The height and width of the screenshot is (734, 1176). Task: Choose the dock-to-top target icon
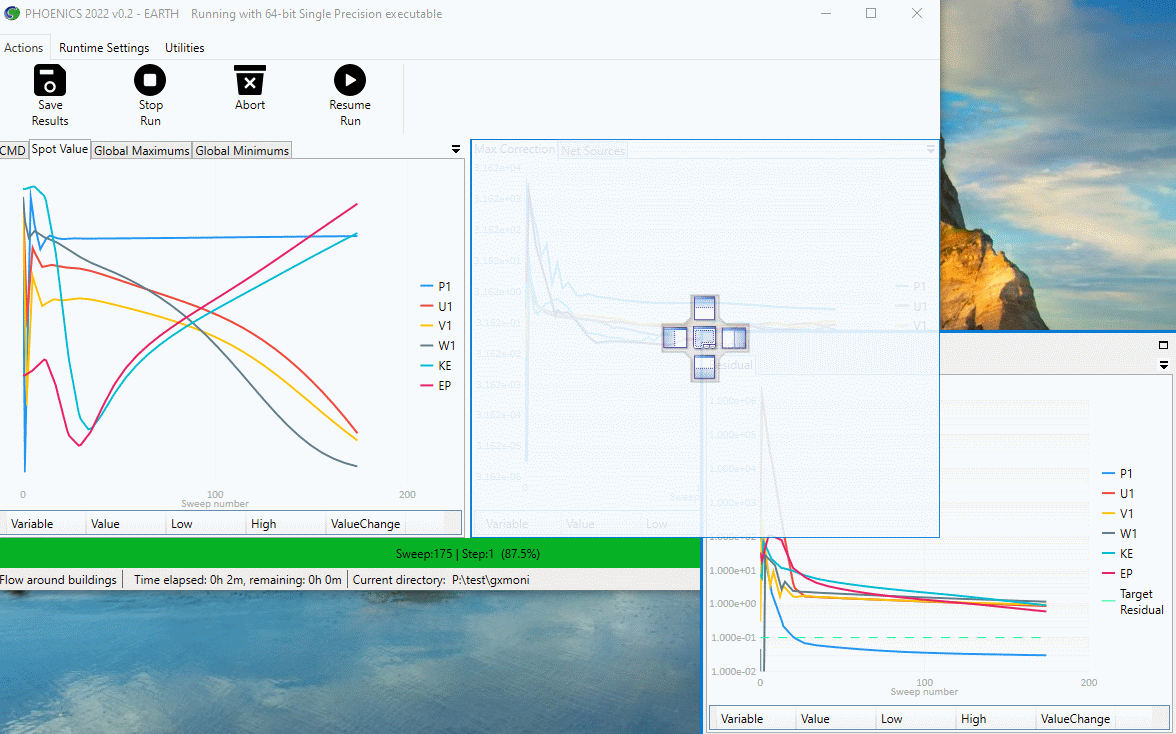705,309
